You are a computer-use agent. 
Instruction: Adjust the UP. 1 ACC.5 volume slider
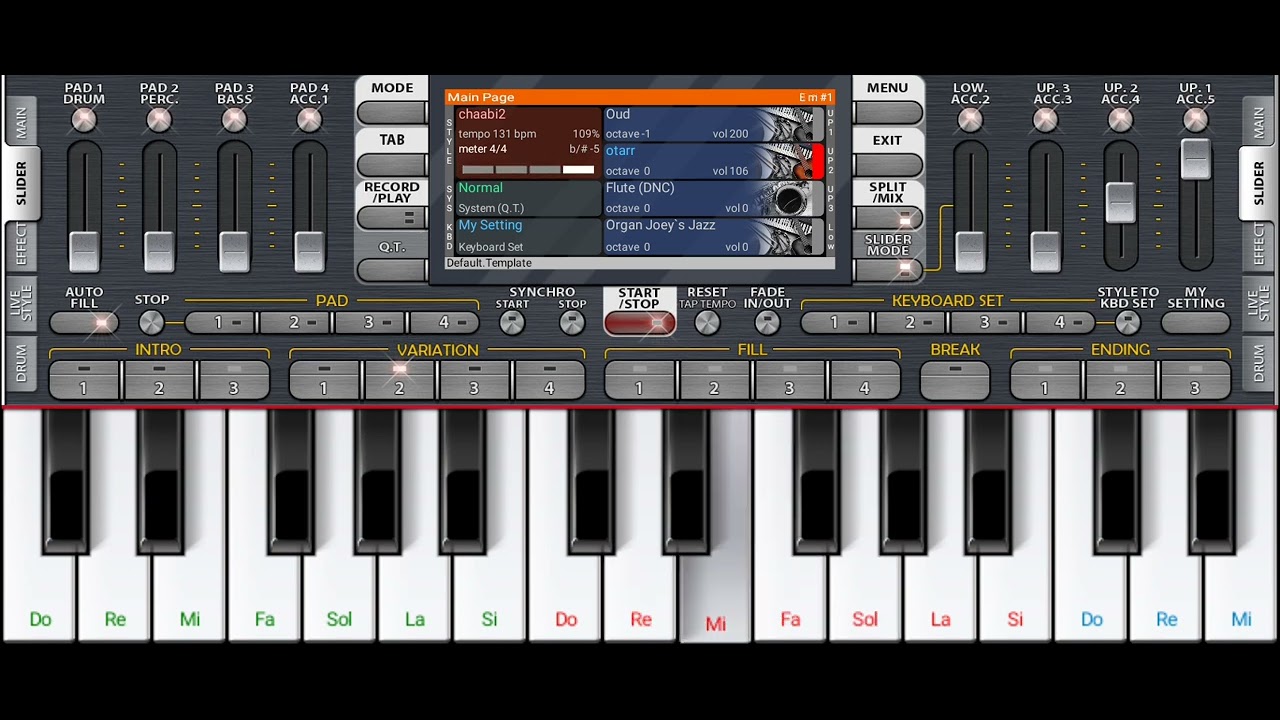click(1195, 160)
